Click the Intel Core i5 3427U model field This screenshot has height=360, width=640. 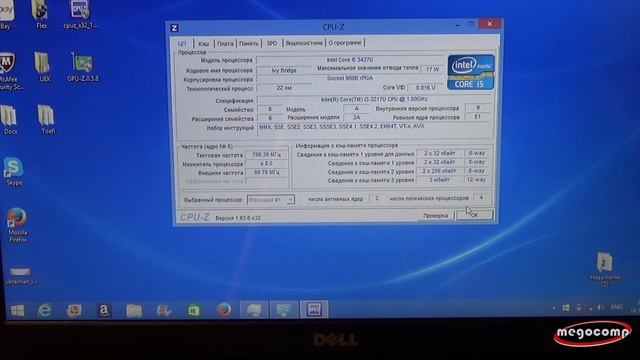pos(350,60)
